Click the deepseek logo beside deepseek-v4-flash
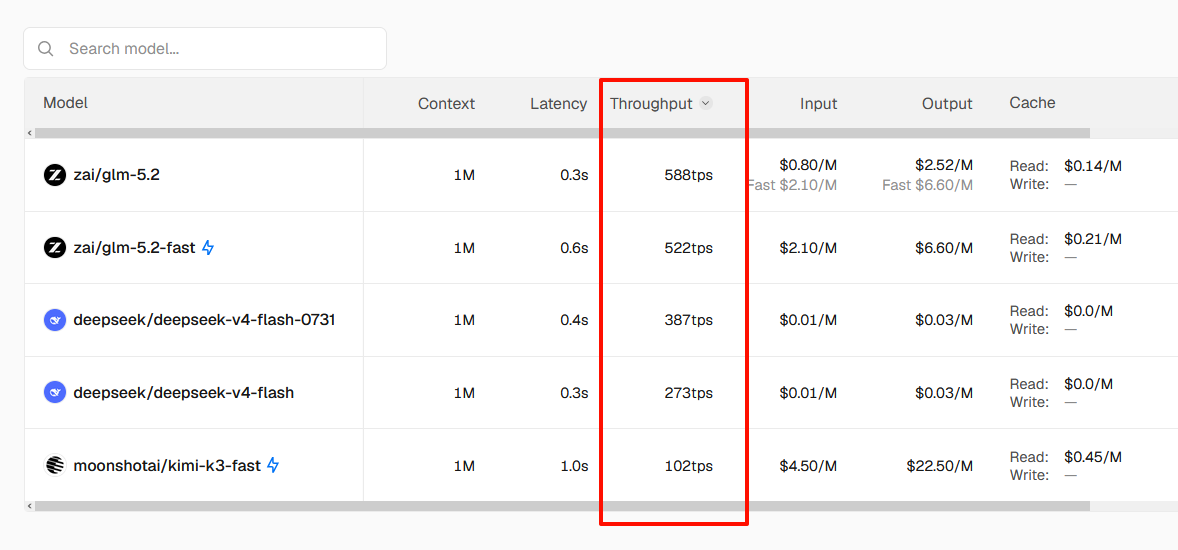 [x=55, y=392]
